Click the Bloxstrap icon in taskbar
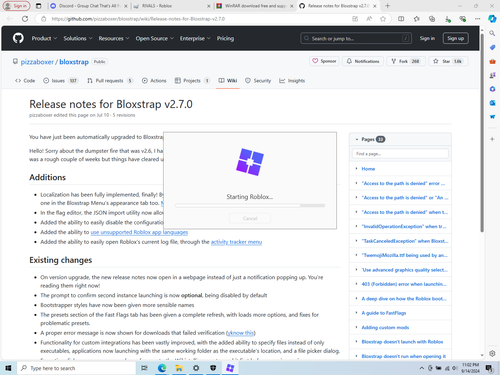 [x=230, y=368]
